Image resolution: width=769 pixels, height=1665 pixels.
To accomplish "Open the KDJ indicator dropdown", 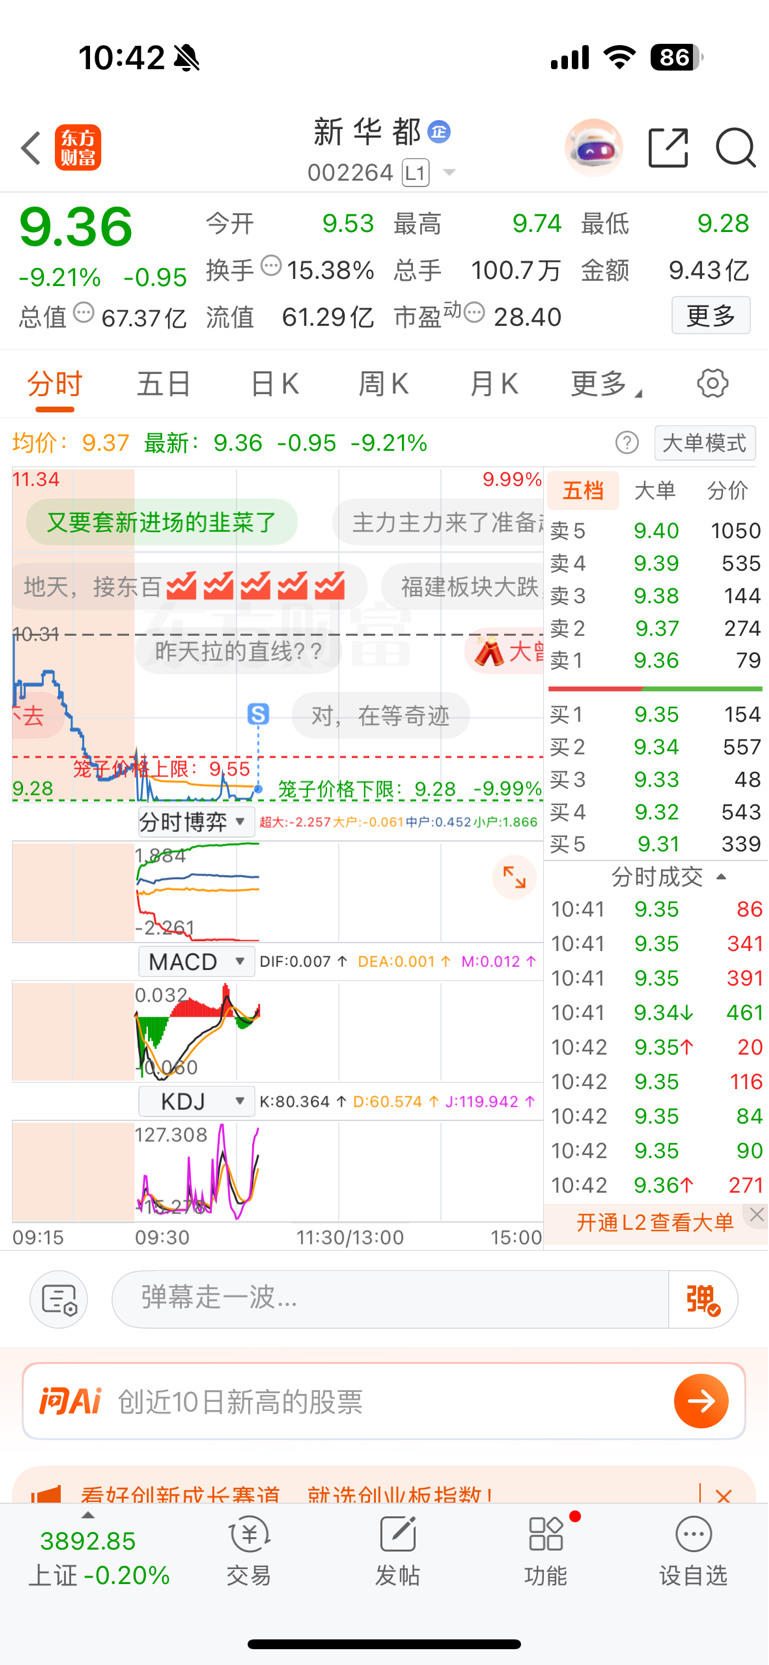I will [x=194, y=1102].
